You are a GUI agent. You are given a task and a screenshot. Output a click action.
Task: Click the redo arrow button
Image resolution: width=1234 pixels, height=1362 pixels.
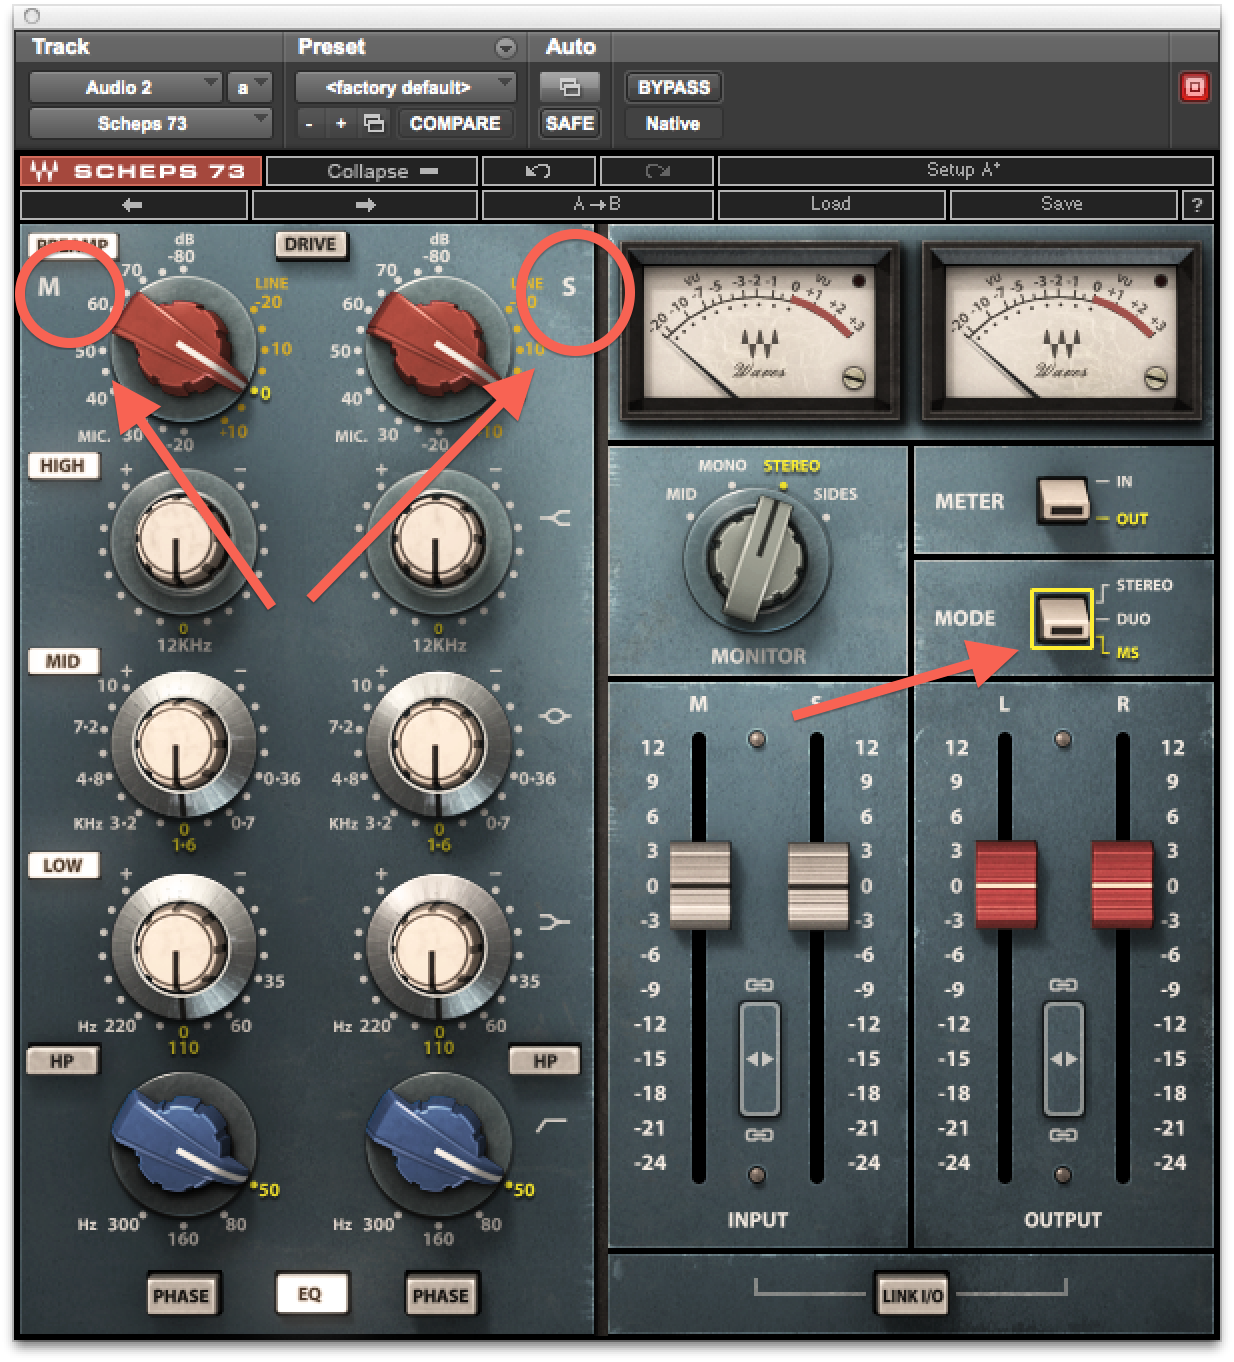pos(657,171)
